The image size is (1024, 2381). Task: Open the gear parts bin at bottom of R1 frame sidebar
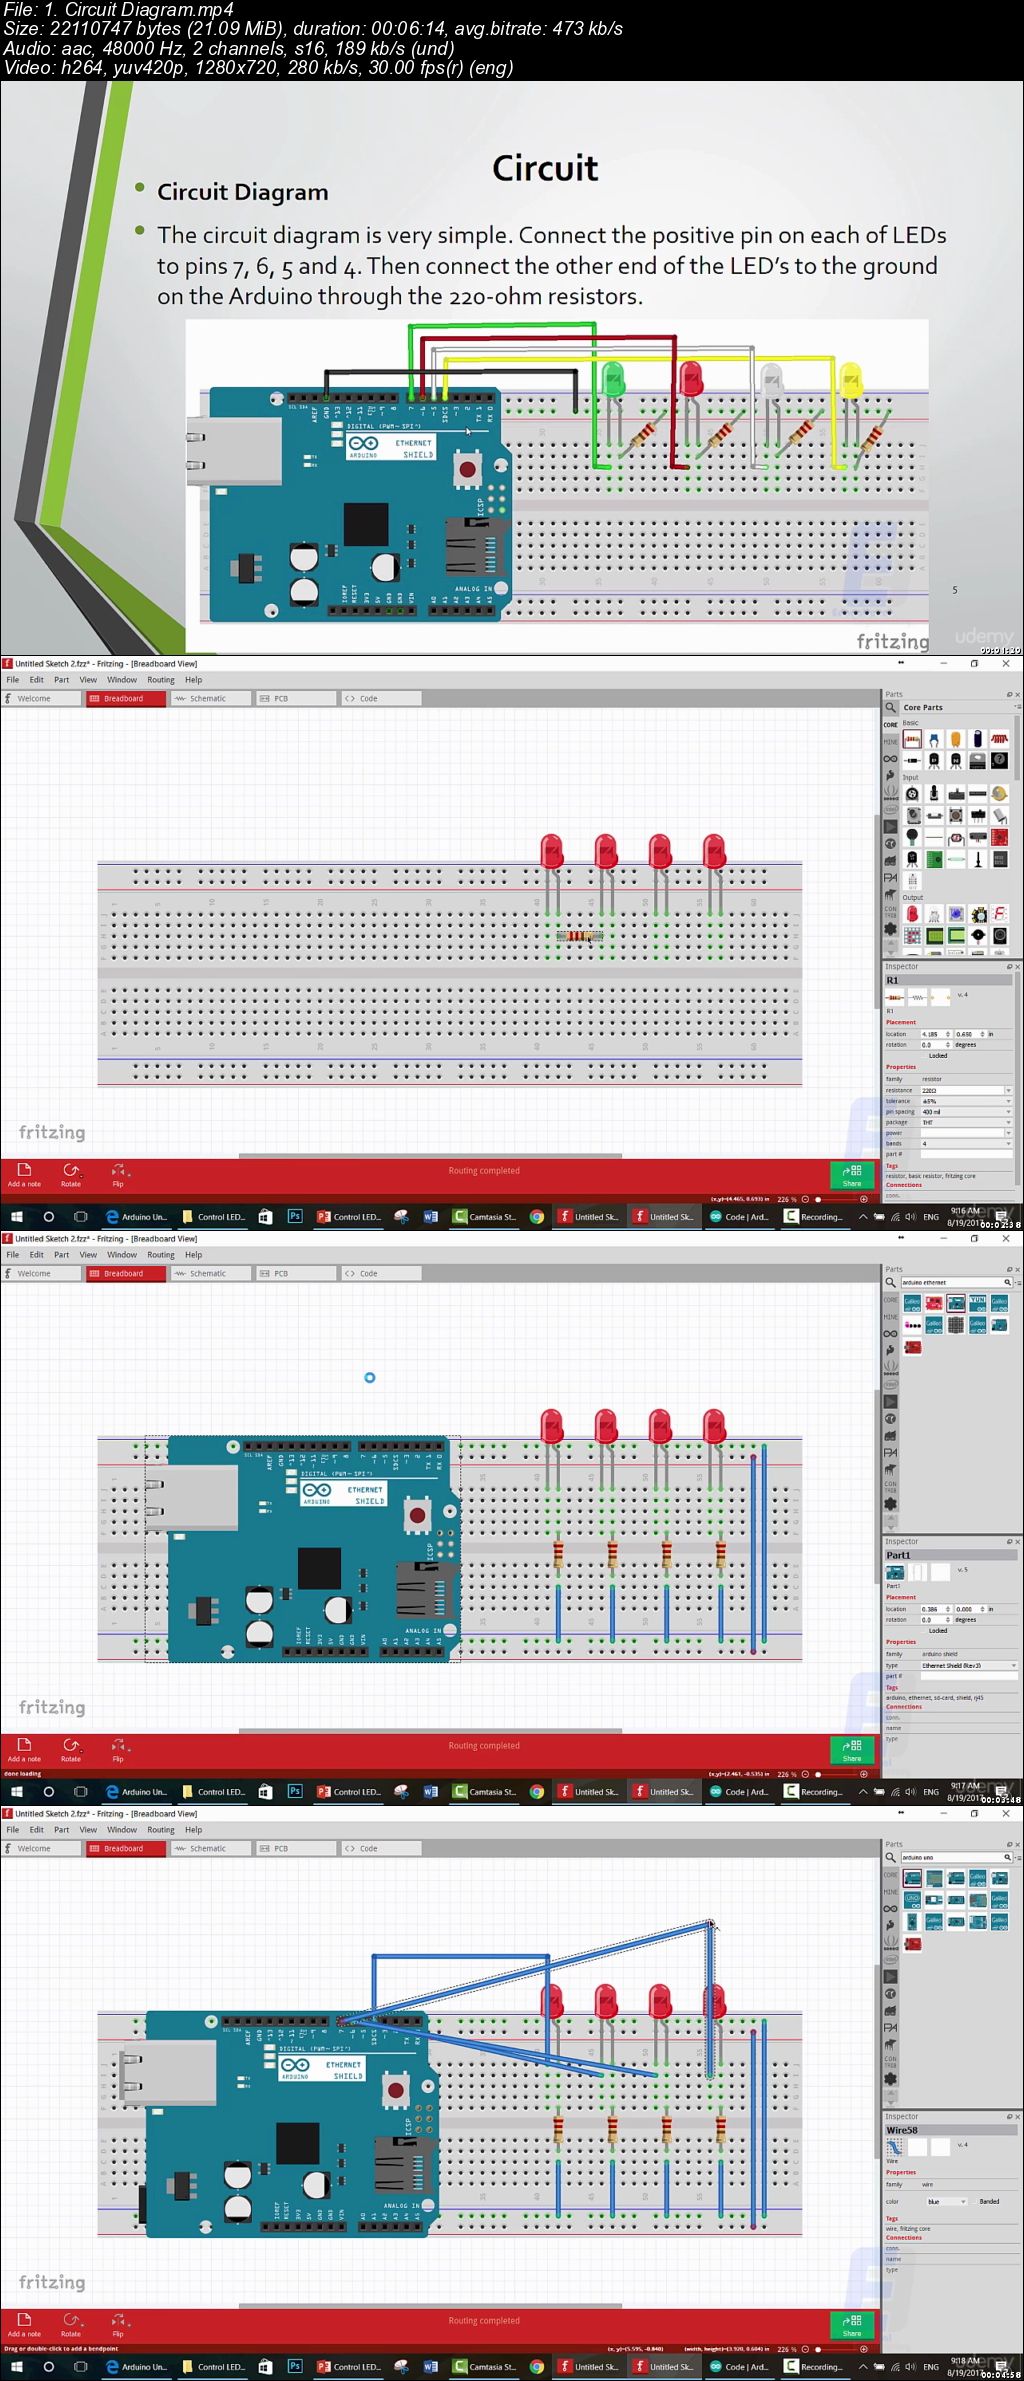click(x=890, y=929)
